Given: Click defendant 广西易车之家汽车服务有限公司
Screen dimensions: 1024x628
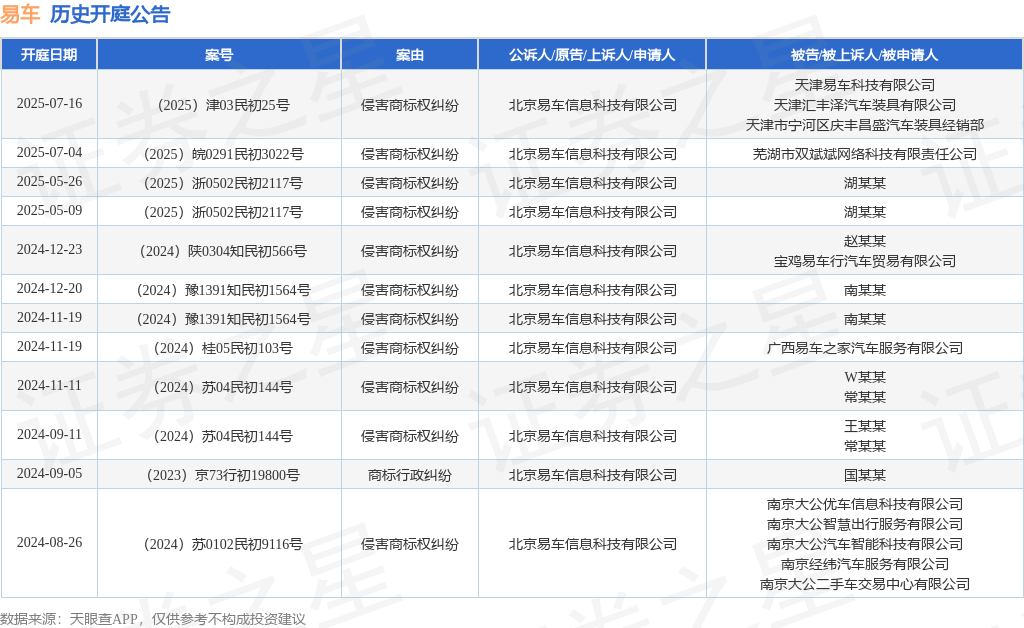Looking at the screenshot, I should pos(865,348).
